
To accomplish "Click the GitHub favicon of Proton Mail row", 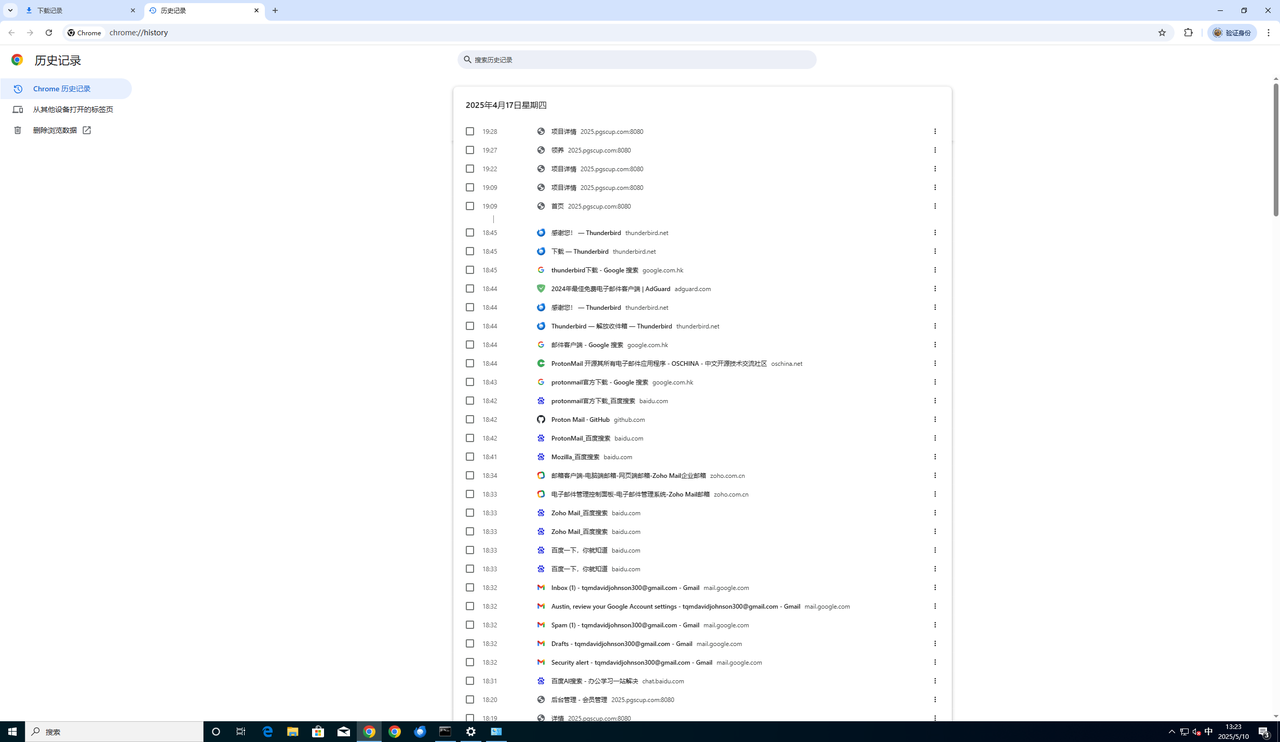I will click(x=541, y=420).
